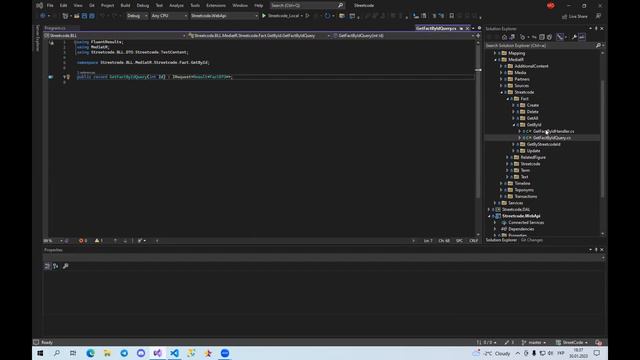The width and height of the screenshot is (640, 360).
Task: Click the pin icon on GetFactByIdQuery.cs tab
Action: 461,29
